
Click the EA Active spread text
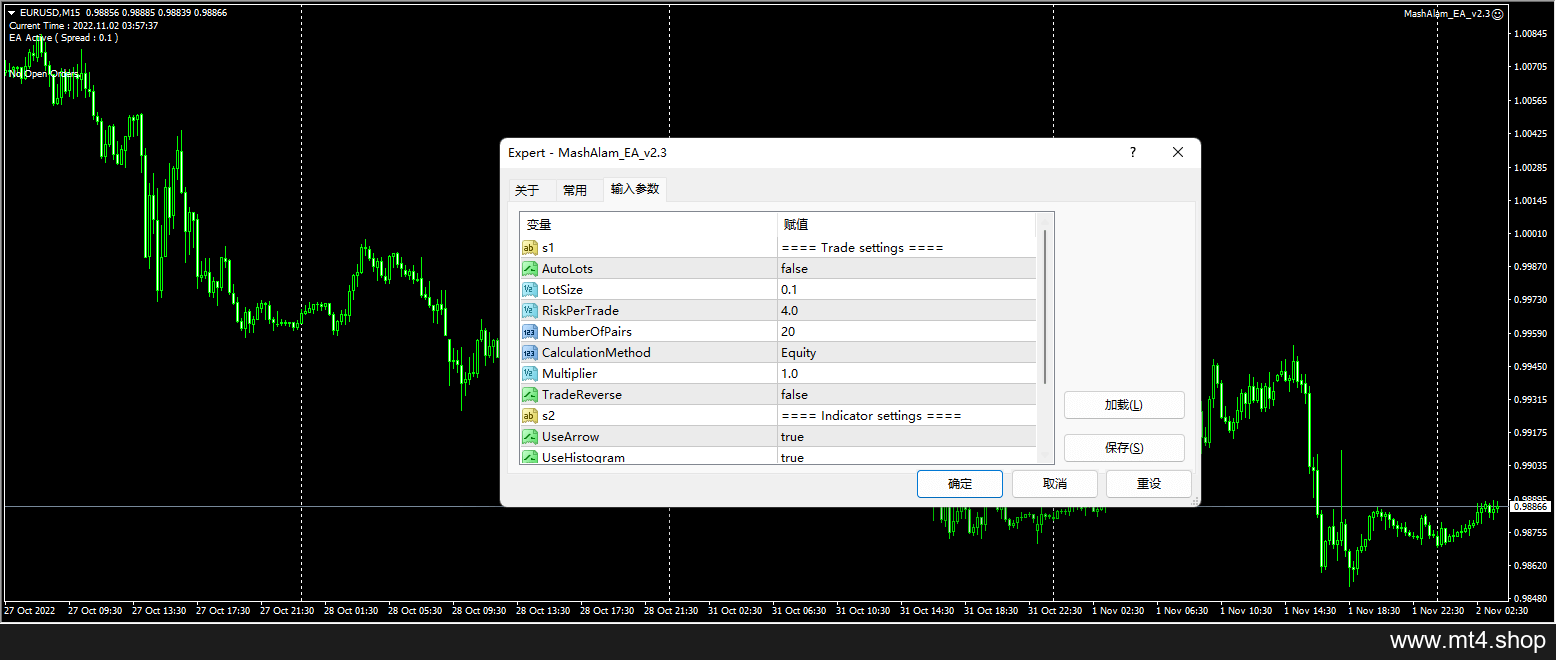pos(63,38)
